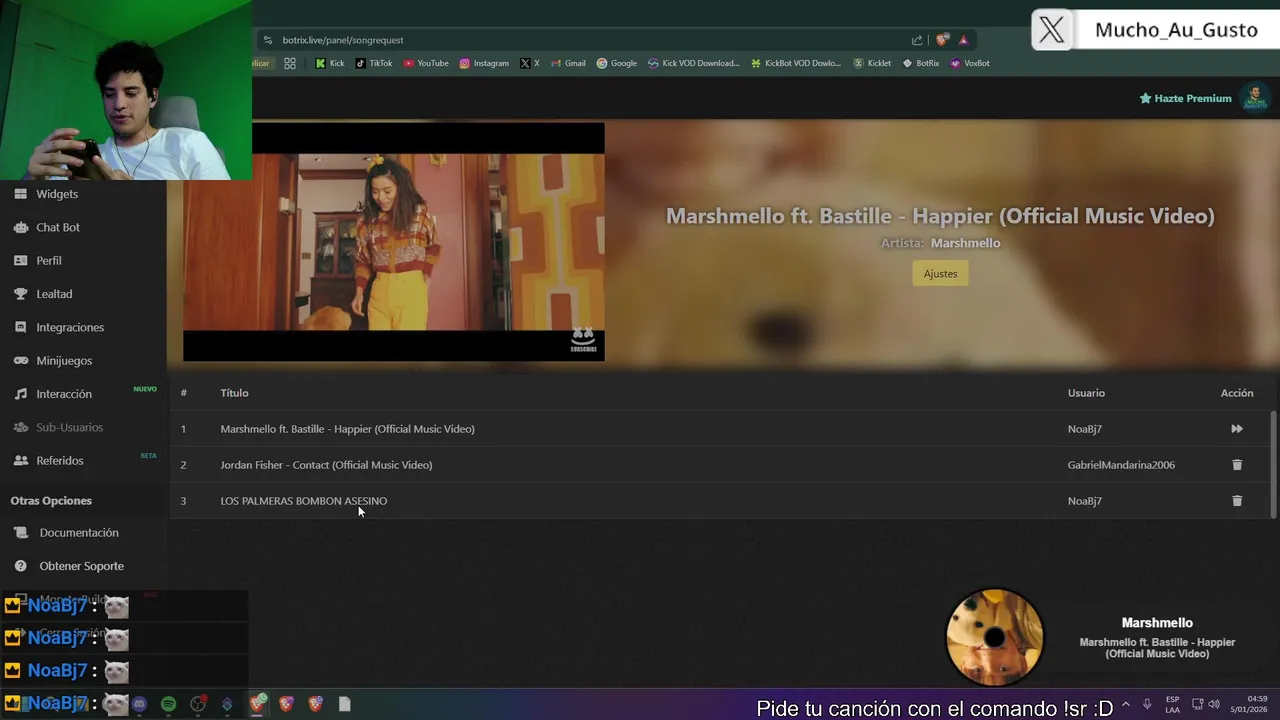Delete the Jordan Fisher - Contact request
This screenshot has height=720, width=1280.
(x=1237, y=465)
